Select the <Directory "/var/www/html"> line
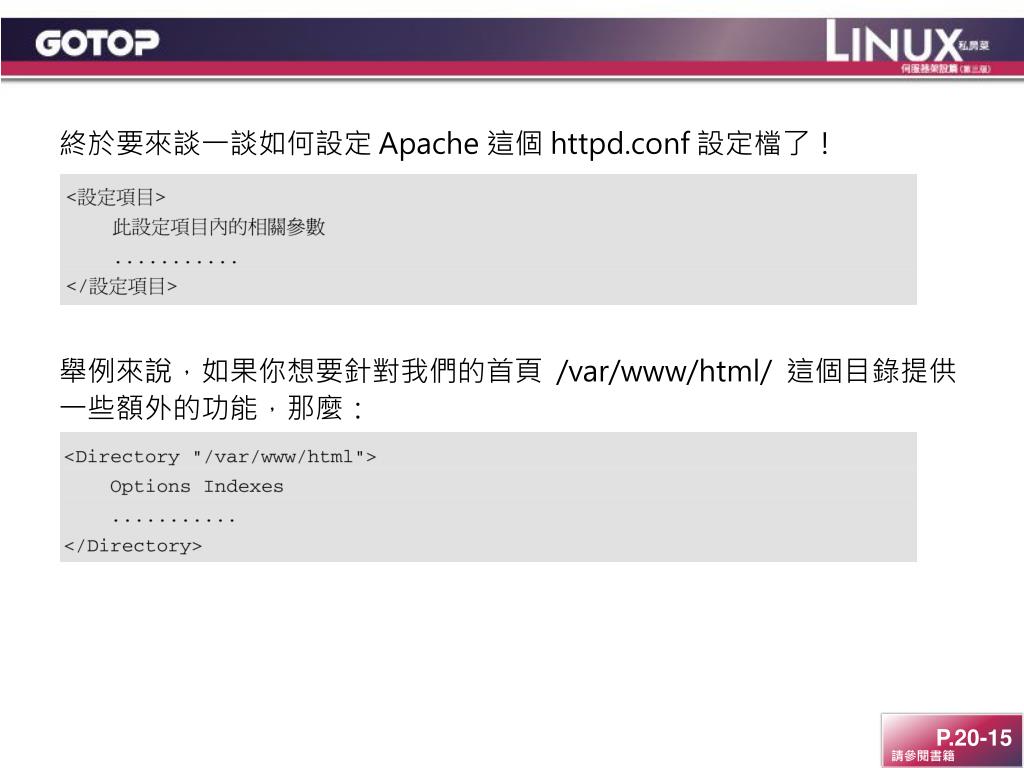Screen dimensions: 1024x768 220,456
